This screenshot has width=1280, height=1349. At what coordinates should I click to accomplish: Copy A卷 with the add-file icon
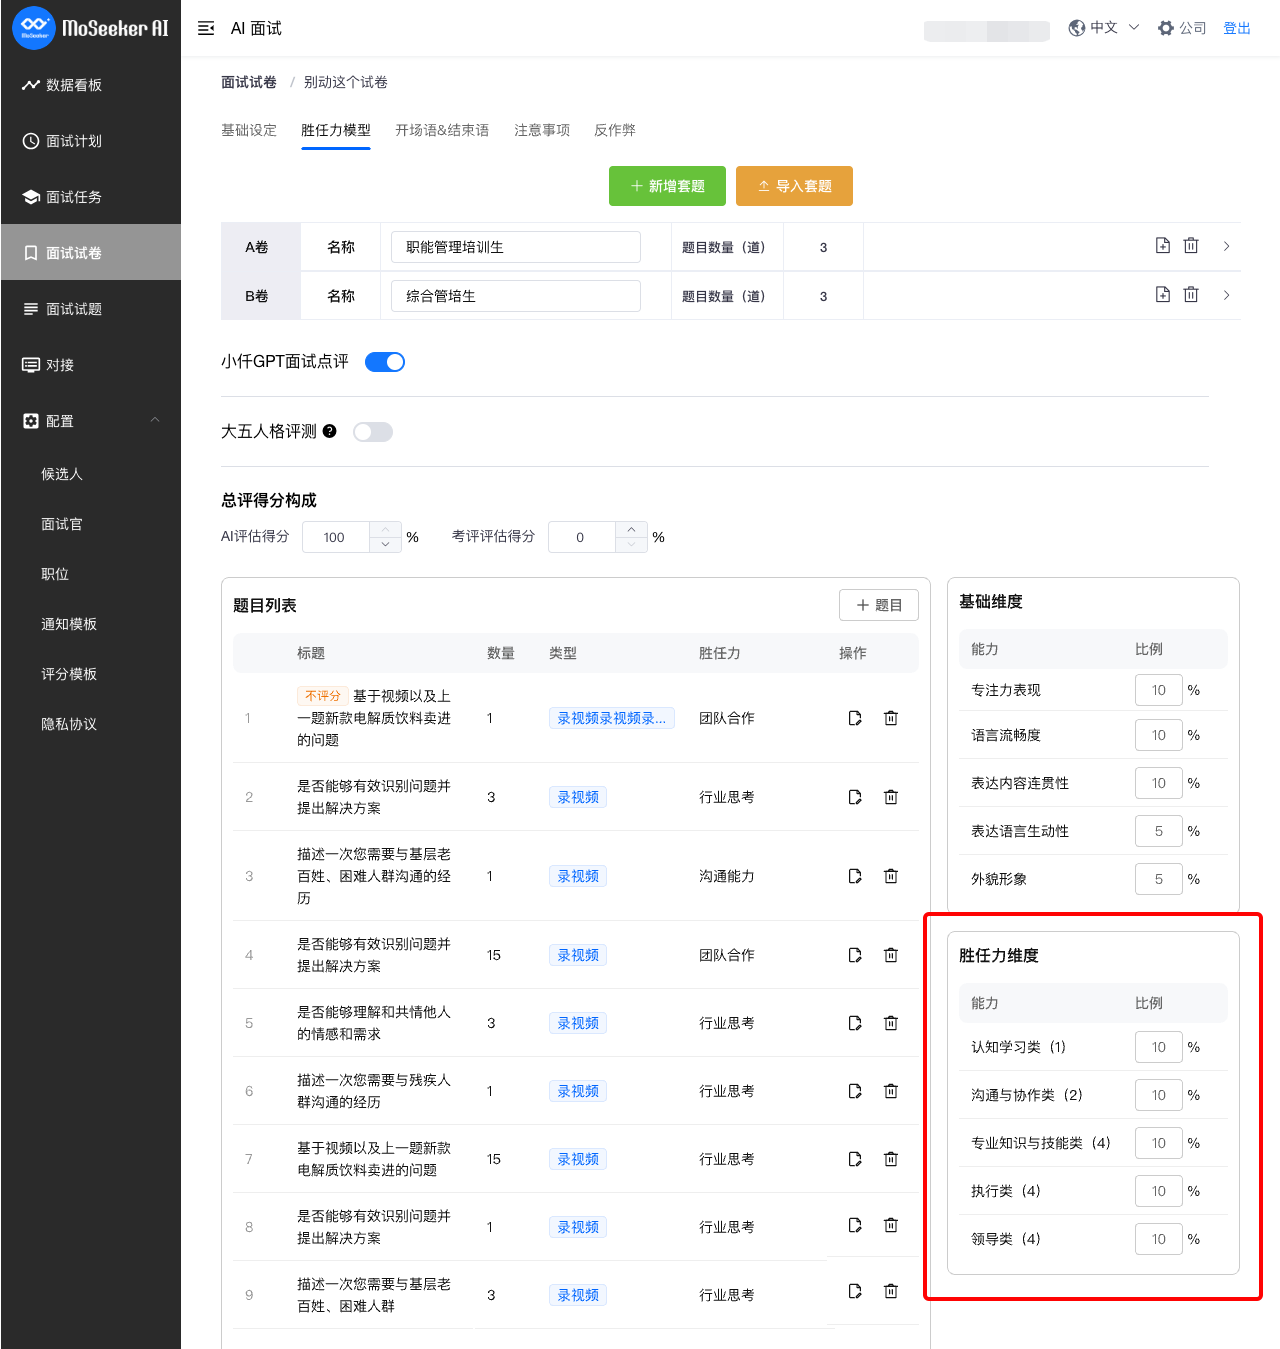1163,246
